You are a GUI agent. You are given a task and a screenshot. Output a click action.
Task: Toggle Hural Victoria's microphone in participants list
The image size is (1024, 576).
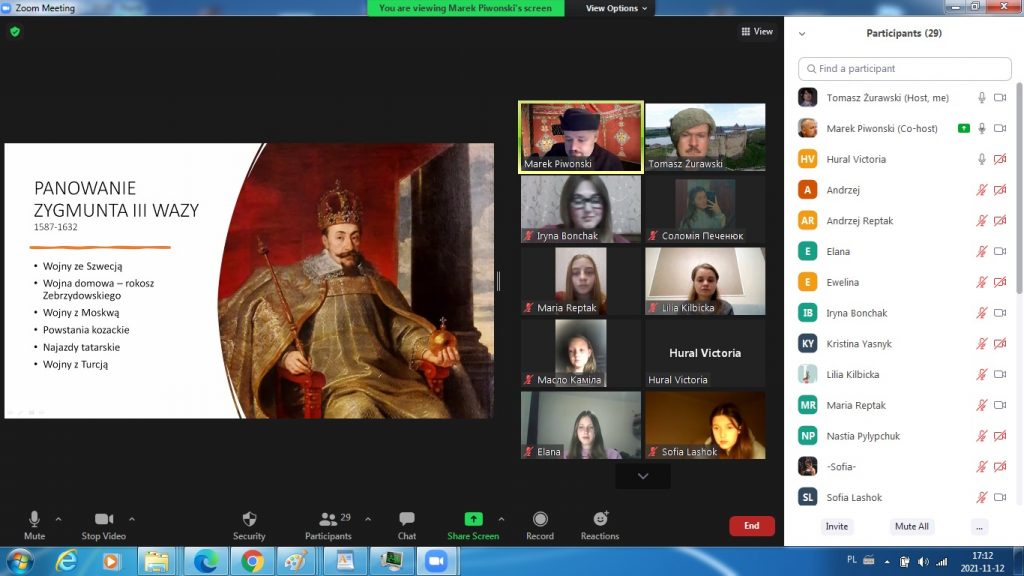point(982,159)
